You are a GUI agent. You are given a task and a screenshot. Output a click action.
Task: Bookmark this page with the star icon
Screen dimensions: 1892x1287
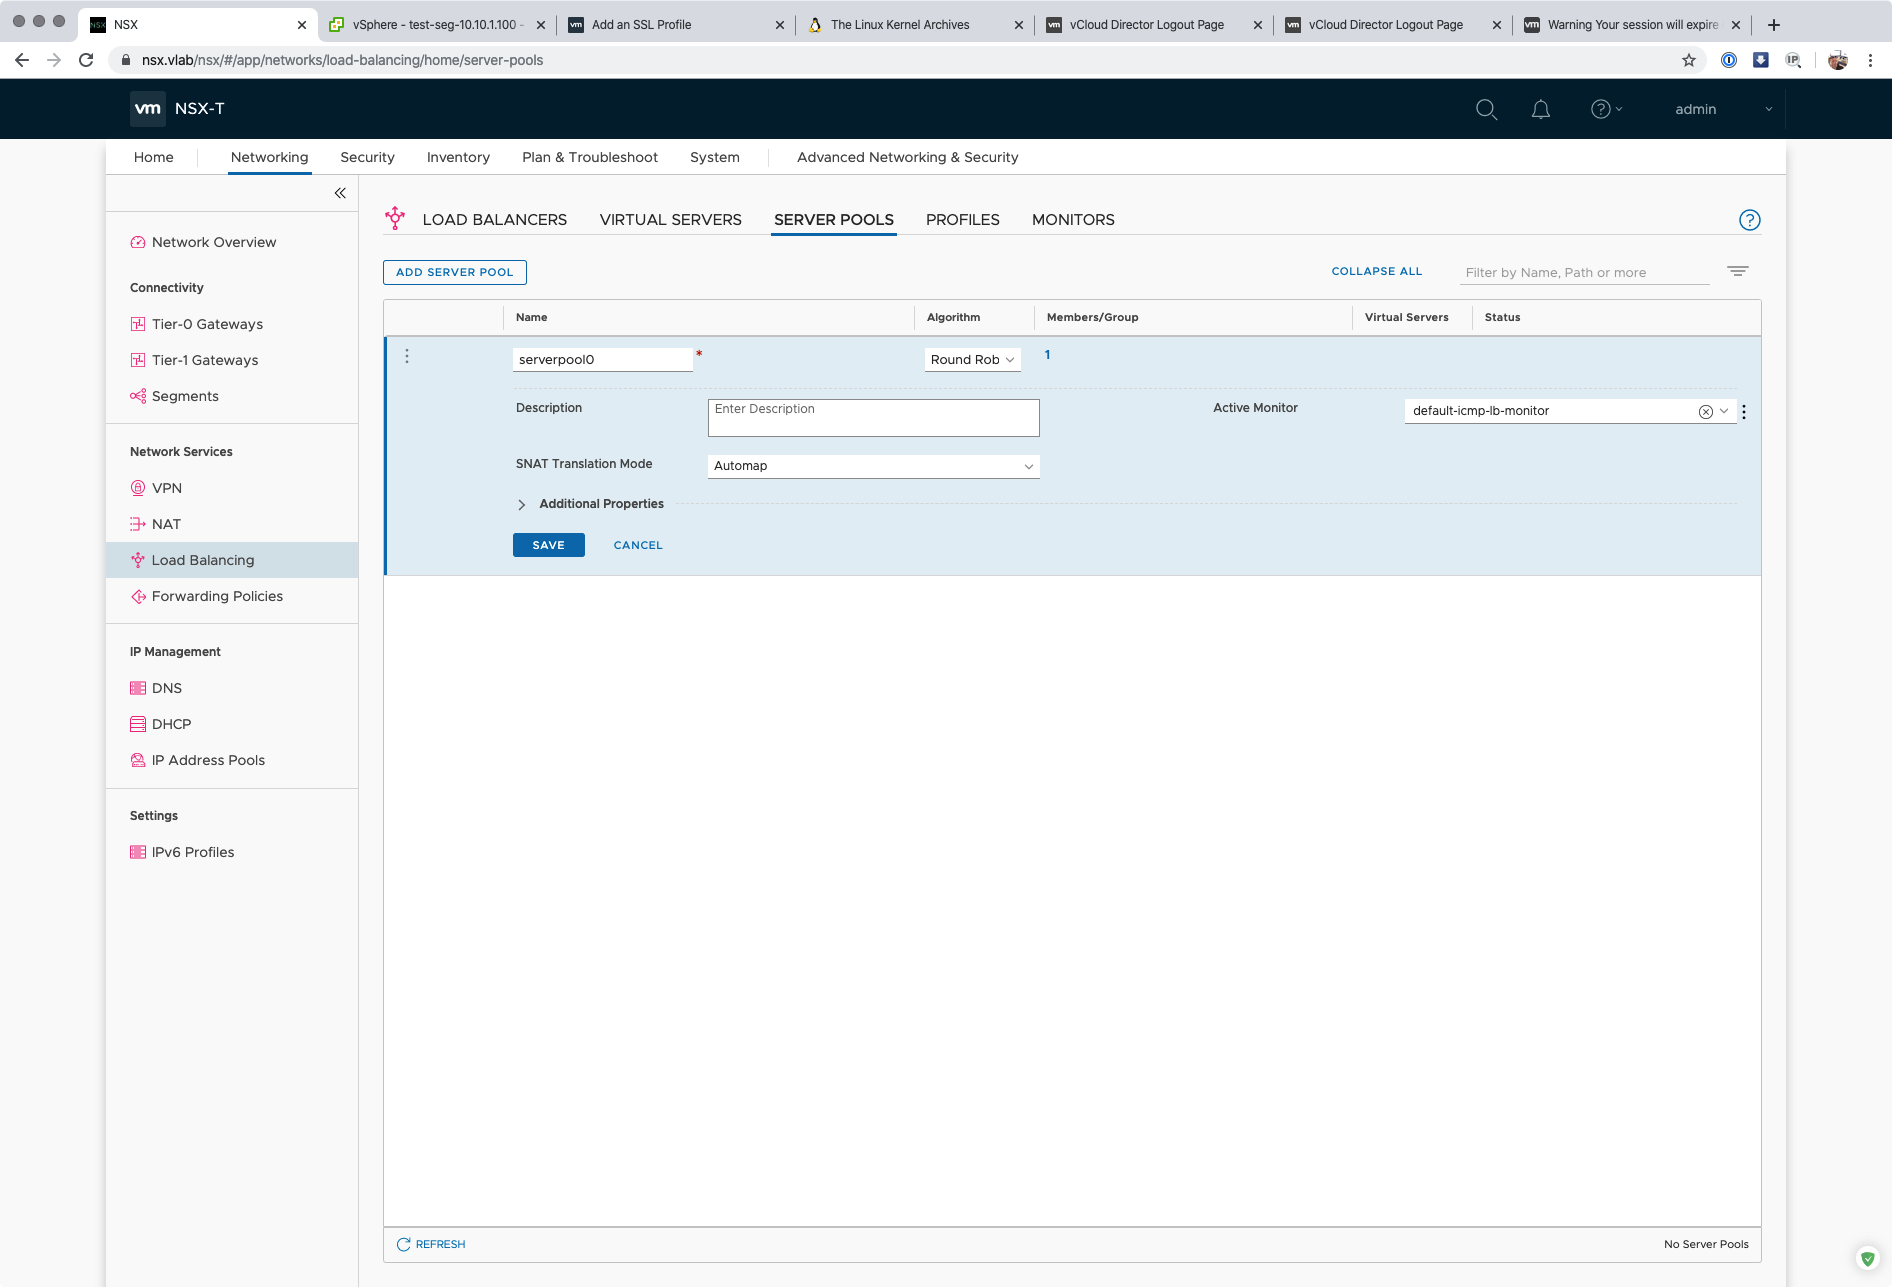[x=1689, y=60]
